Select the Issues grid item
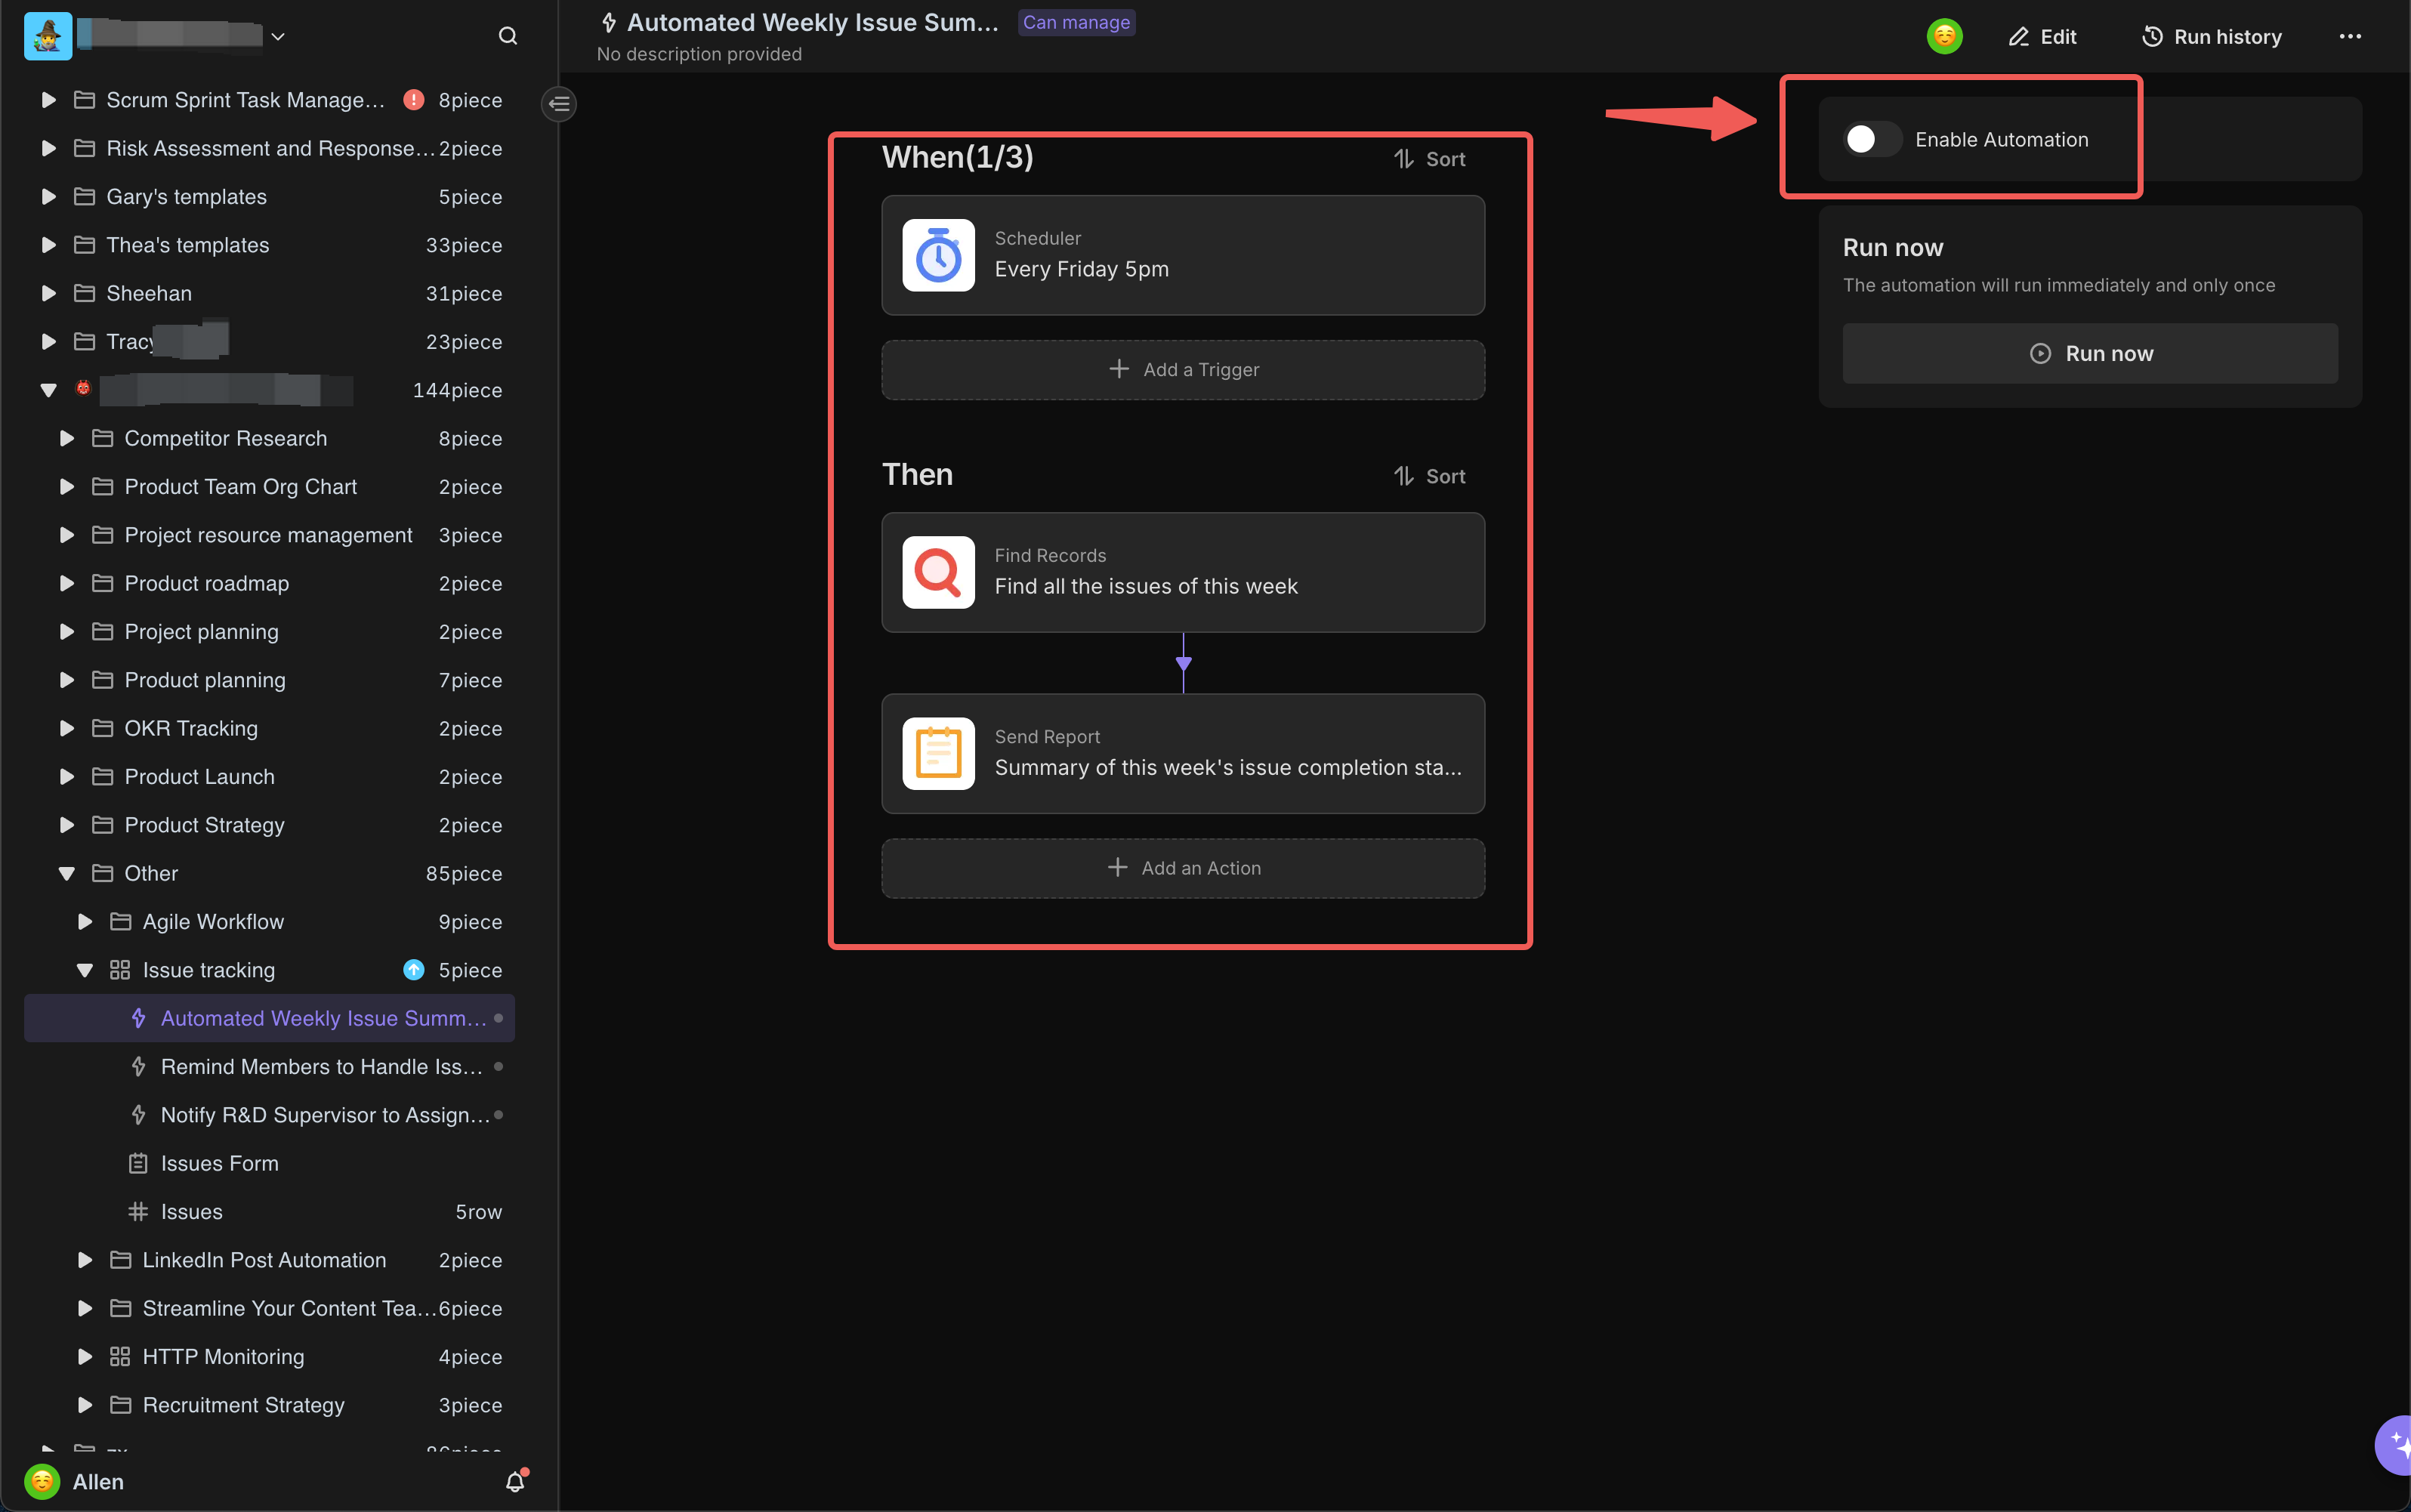Screen dimensions: 2411x1512 coord(190,1211)
